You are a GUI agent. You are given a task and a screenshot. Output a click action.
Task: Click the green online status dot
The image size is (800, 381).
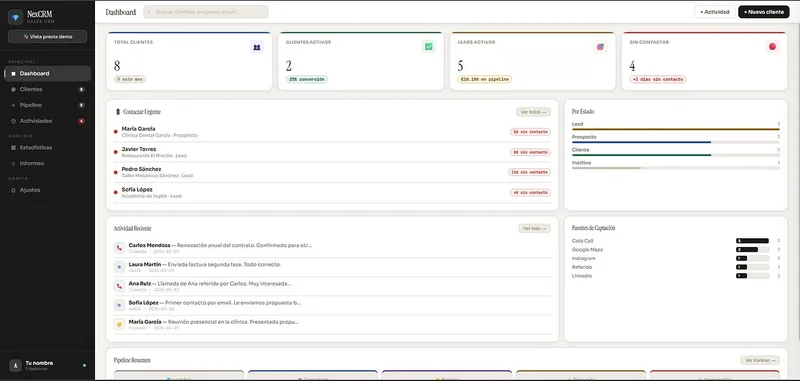pos(84,365)
